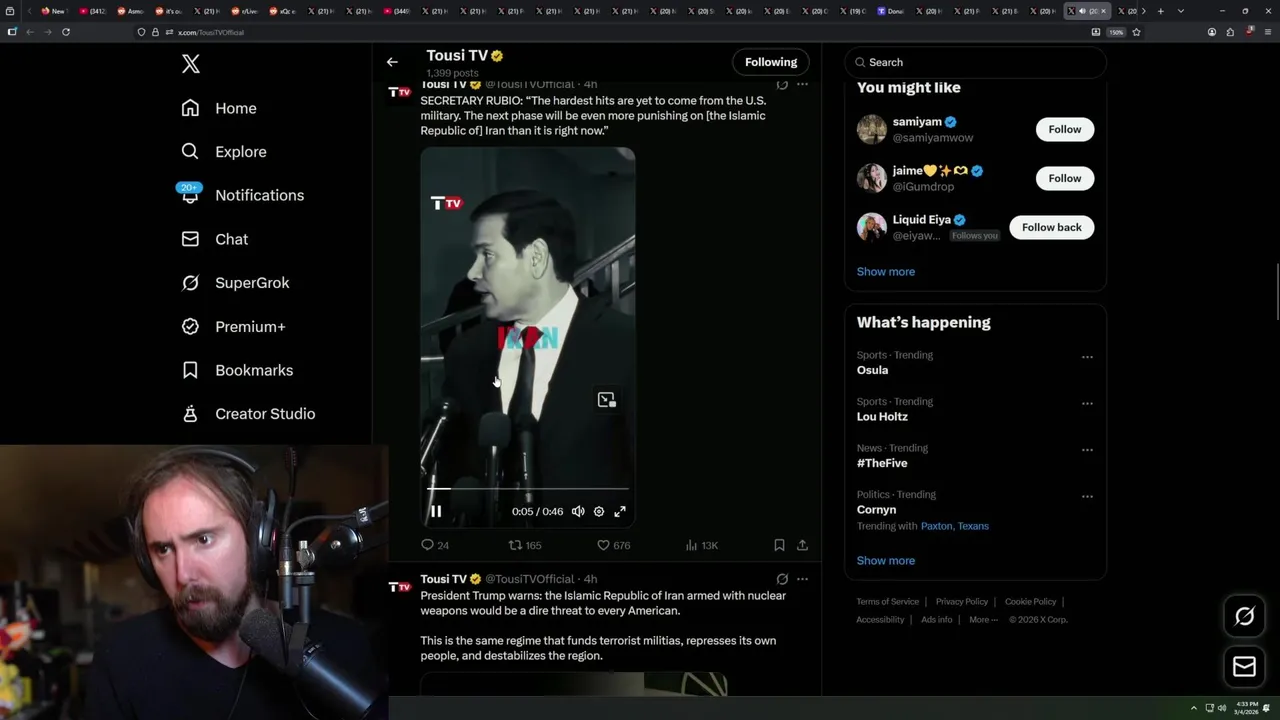Repost the Rubio post
This screenshot has height=720, width=1280.
(x=525, y=545)
